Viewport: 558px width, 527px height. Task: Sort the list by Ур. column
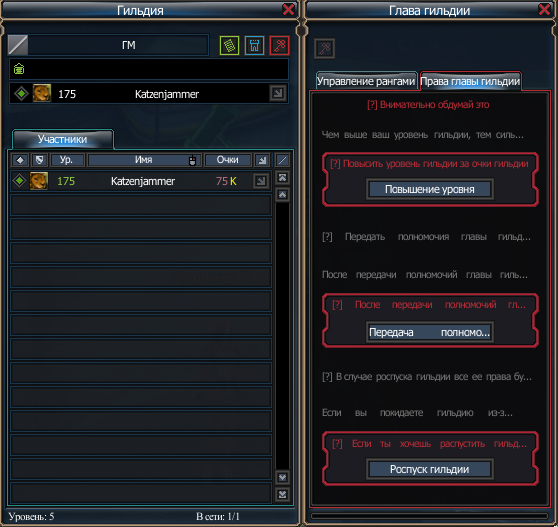[x=67, y=160]
